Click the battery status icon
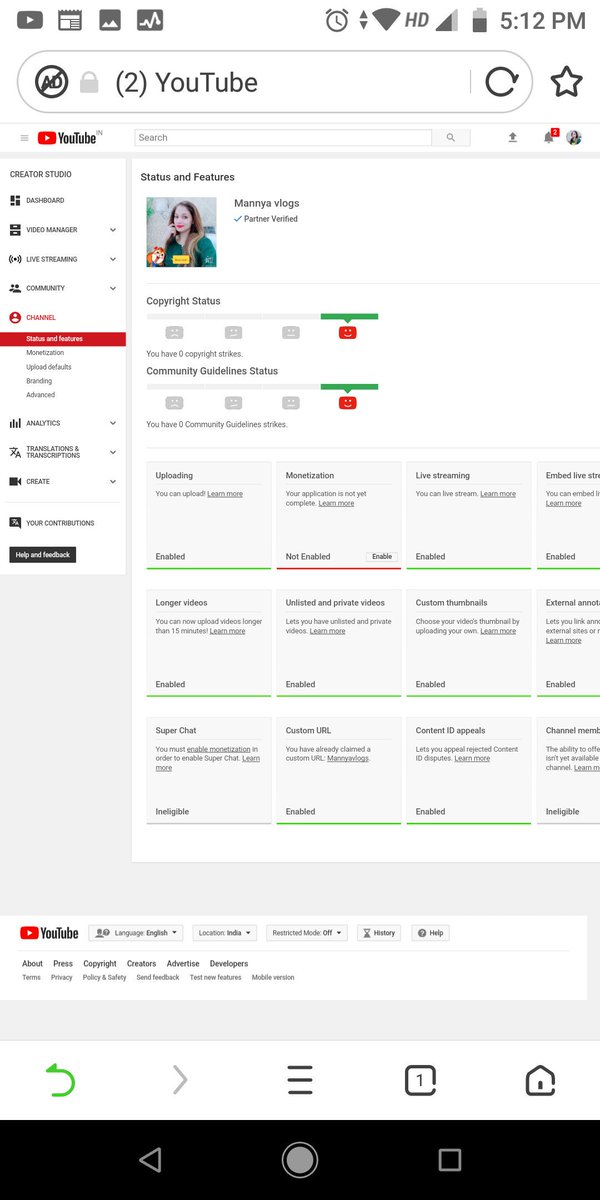 (x=479, y=20)
